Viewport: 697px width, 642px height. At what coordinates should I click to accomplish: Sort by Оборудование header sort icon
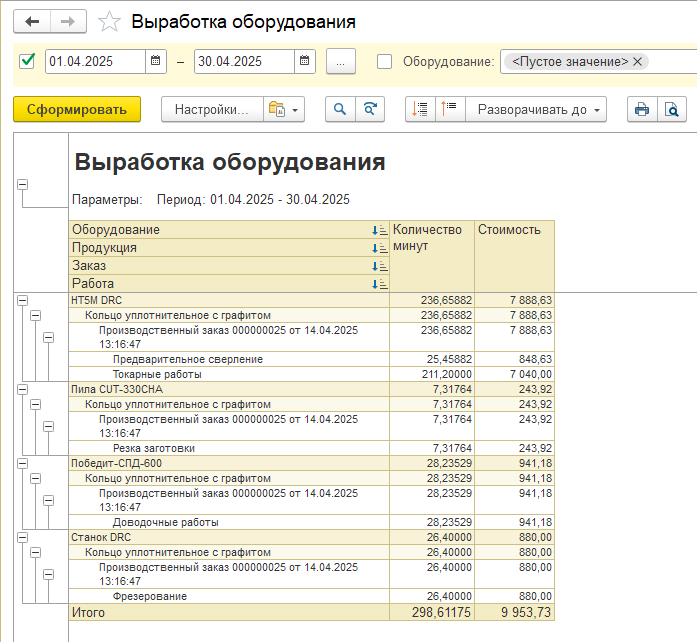click(x=380, y=230)
